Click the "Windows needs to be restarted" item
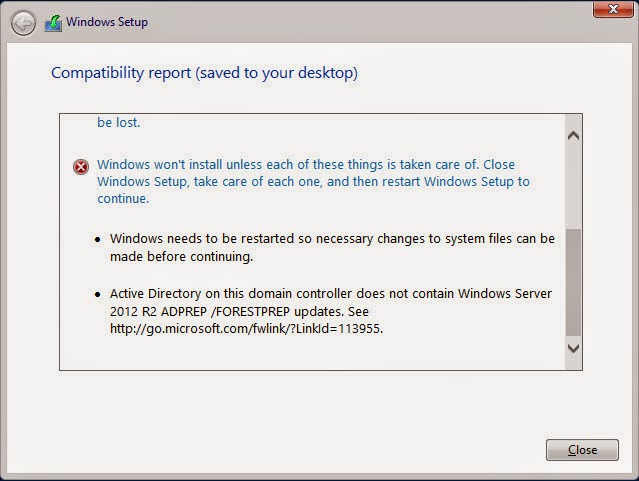Screen dimensions: 639x481 332,247
